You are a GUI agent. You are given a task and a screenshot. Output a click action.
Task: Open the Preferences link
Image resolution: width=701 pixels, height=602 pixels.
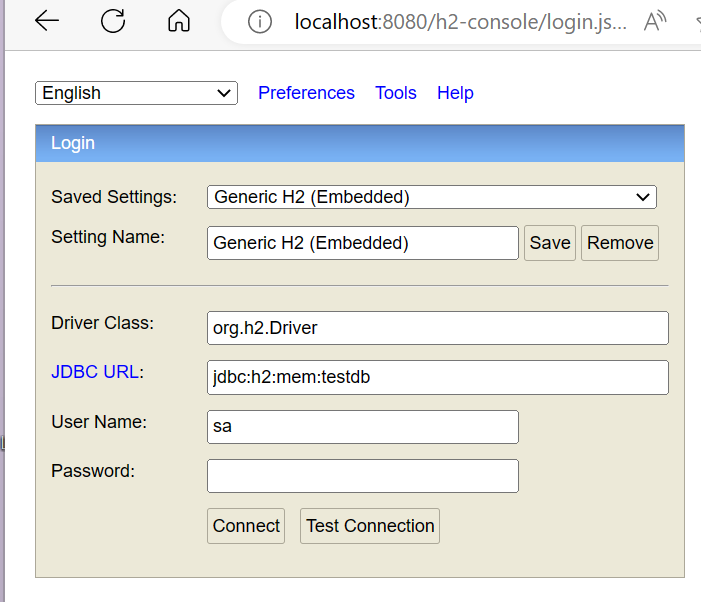coord(306,93)
